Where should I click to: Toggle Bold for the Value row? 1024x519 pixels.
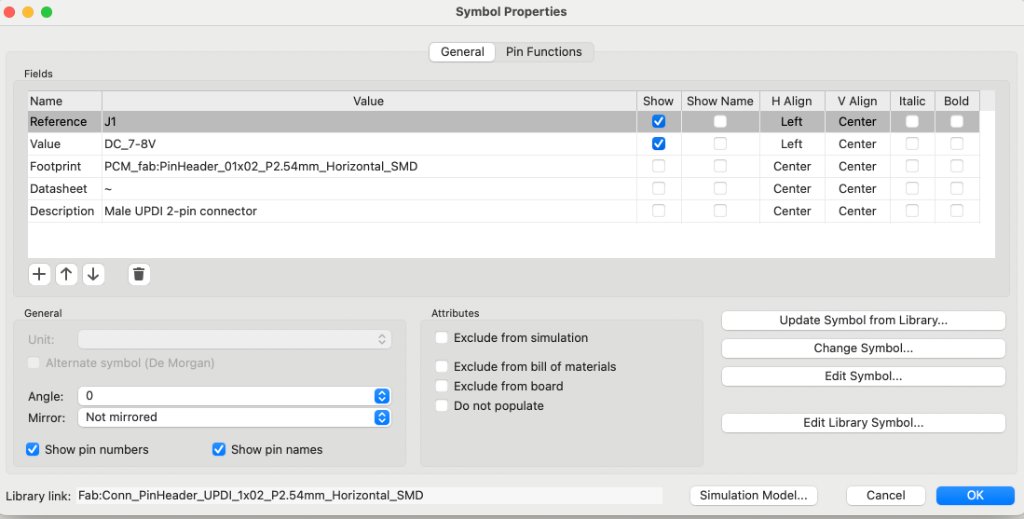956,144
